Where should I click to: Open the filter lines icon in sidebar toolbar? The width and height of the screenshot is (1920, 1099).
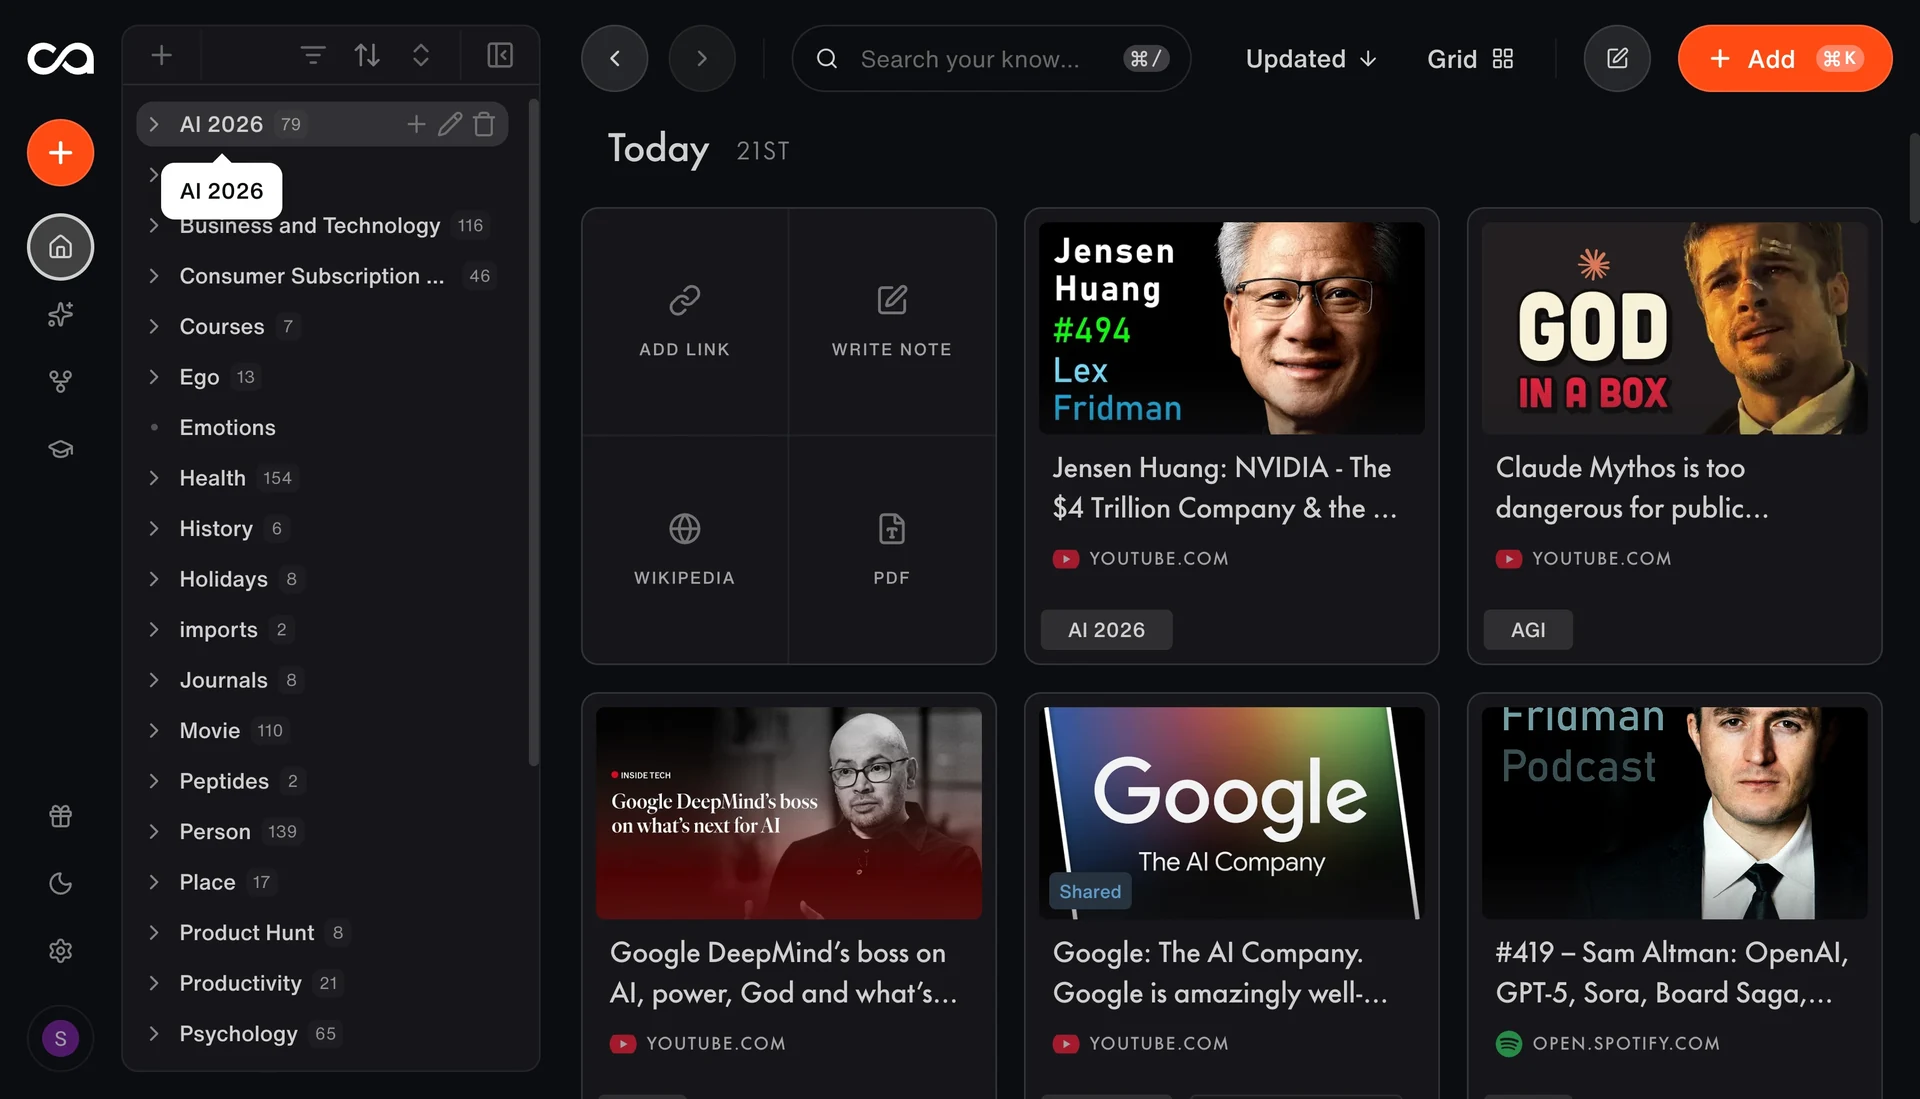pos(313,56)
